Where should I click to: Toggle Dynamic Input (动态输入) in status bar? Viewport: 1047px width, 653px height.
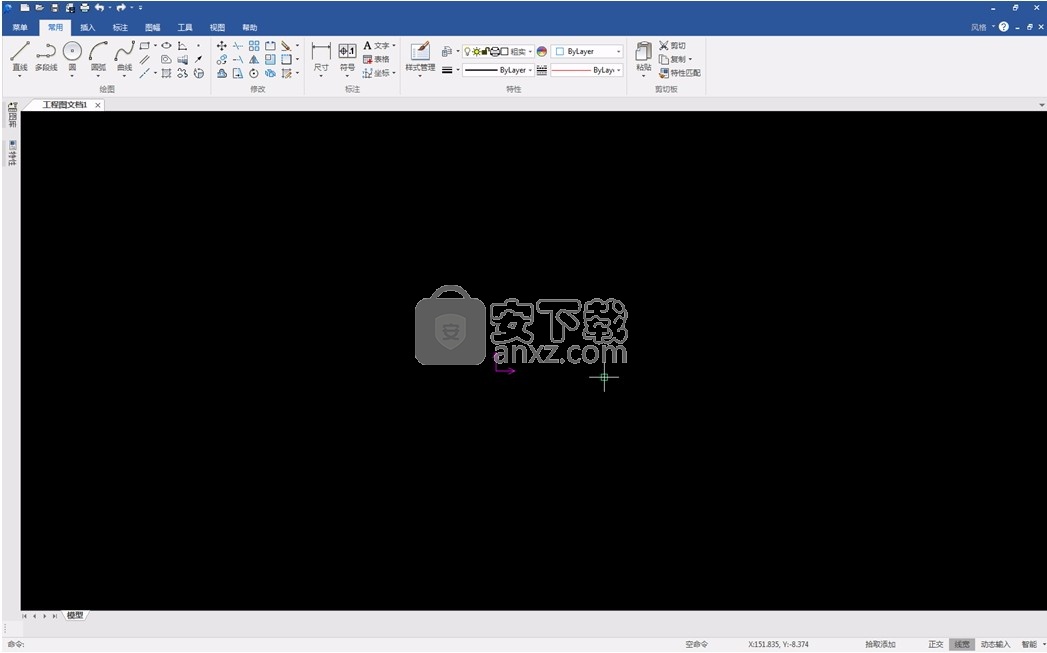(x=995, y=644)
